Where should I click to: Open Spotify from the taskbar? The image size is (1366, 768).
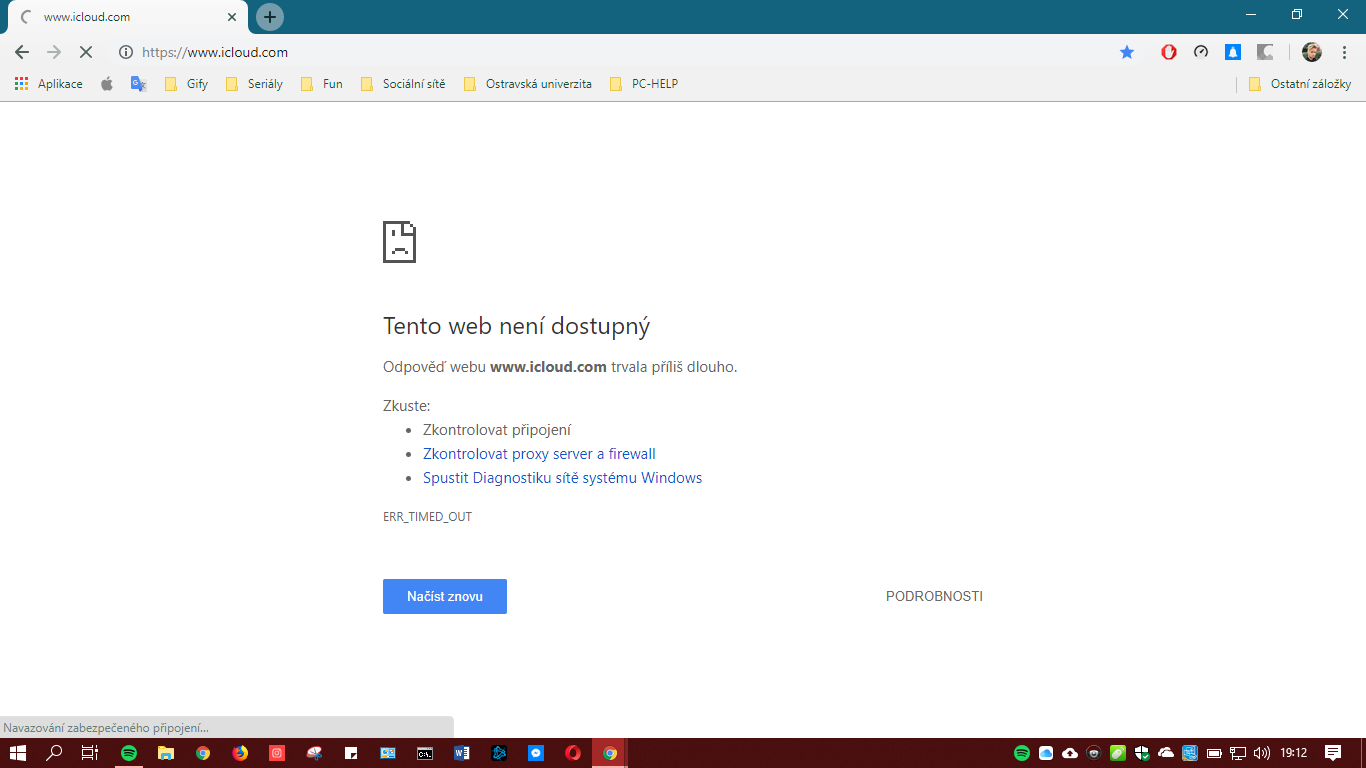(129, 753)
